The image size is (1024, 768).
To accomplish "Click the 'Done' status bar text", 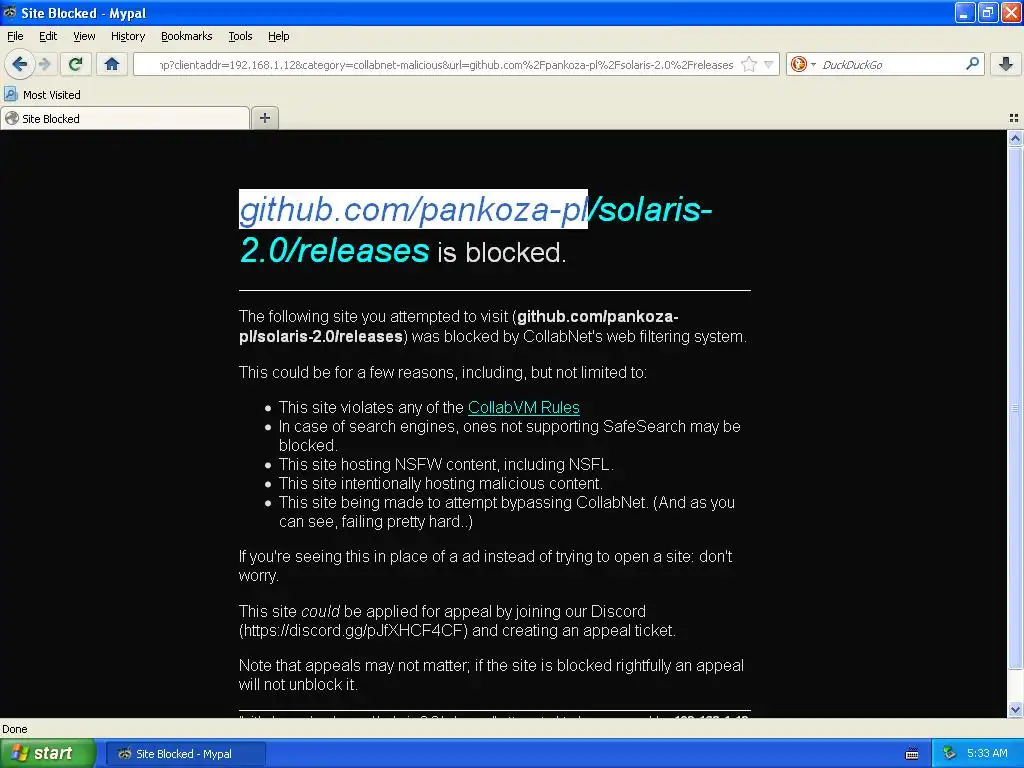I will click(x=14, y=729).
